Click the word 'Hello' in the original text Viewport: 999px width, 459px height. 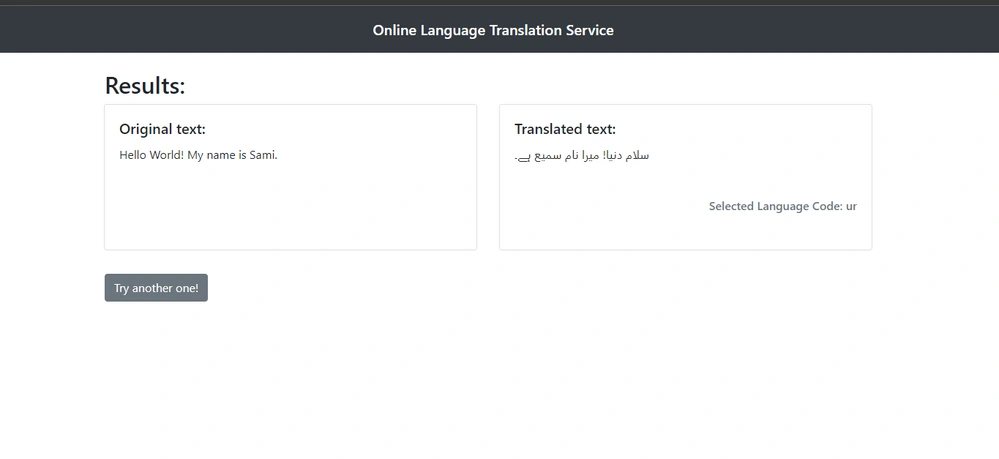(133, 155)
